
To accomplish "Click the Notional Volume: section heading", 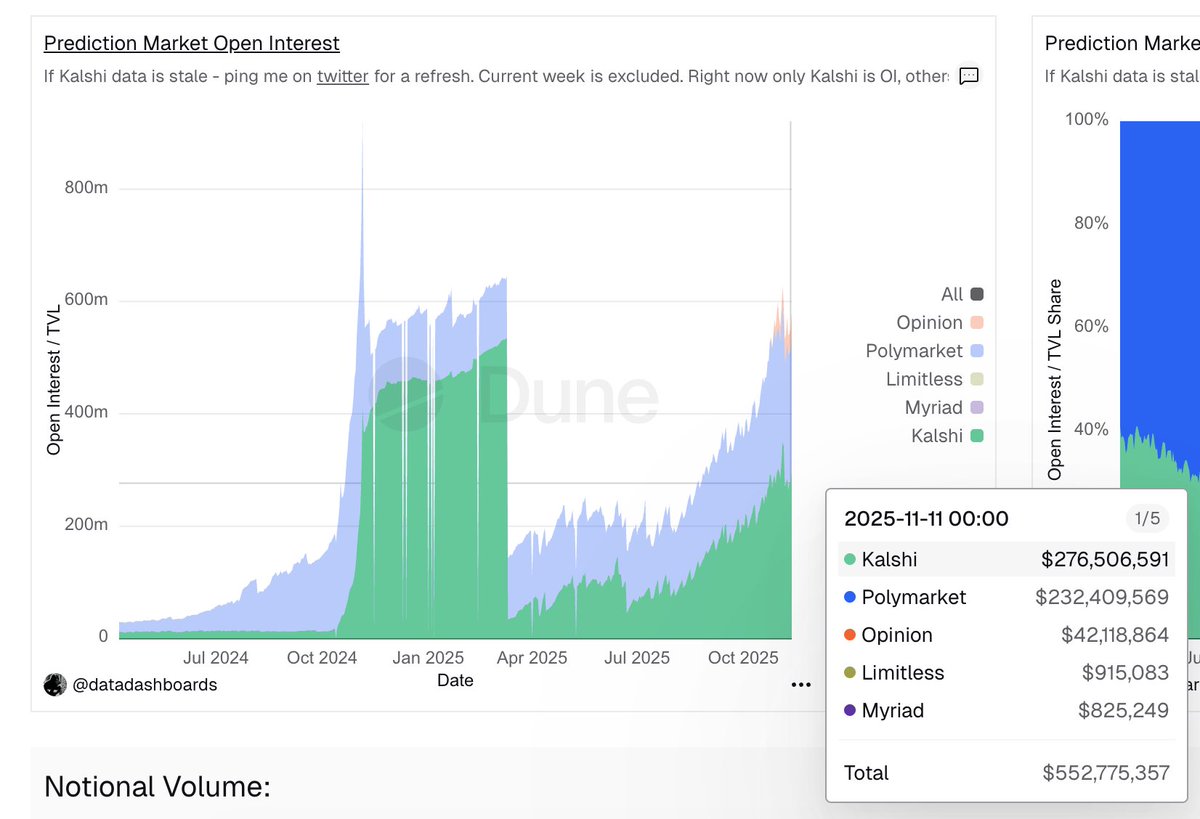I will coord(157,786).
